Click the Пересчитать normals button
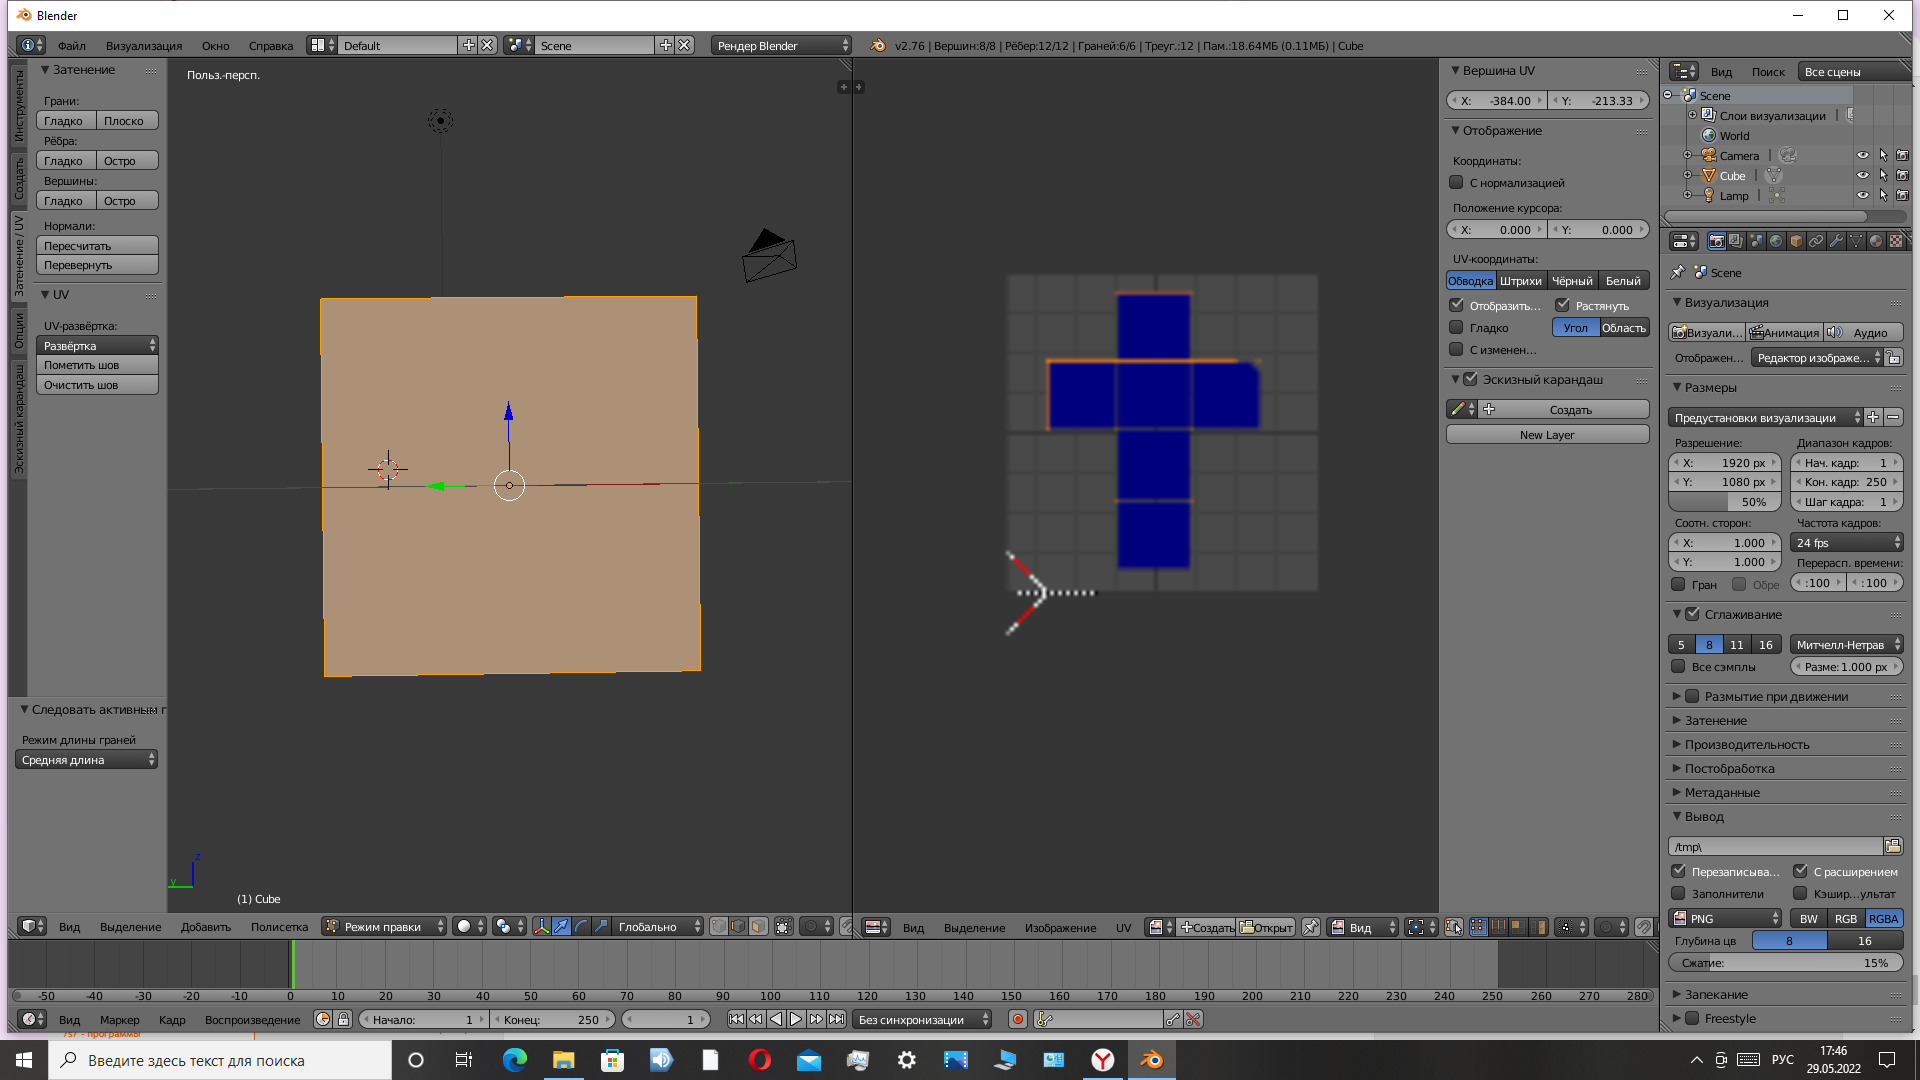 click(97, 246)
